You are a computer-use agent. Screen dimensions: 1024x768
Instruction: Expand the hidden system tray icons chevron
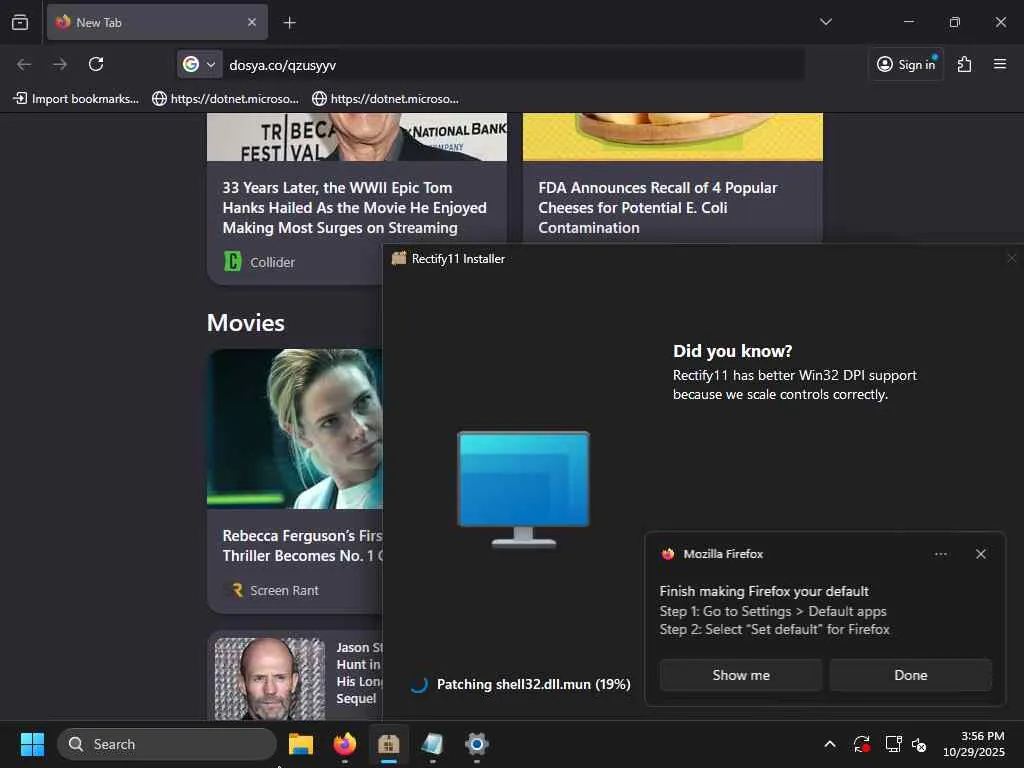829,744
